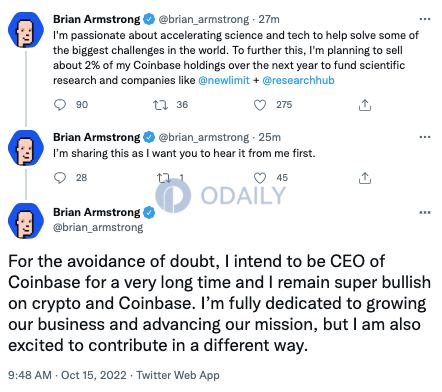This screenshot has width=442, height=392.
Task: Share the first tweet via upload icon
Action: pyautogui.click(x=365, y=105)
